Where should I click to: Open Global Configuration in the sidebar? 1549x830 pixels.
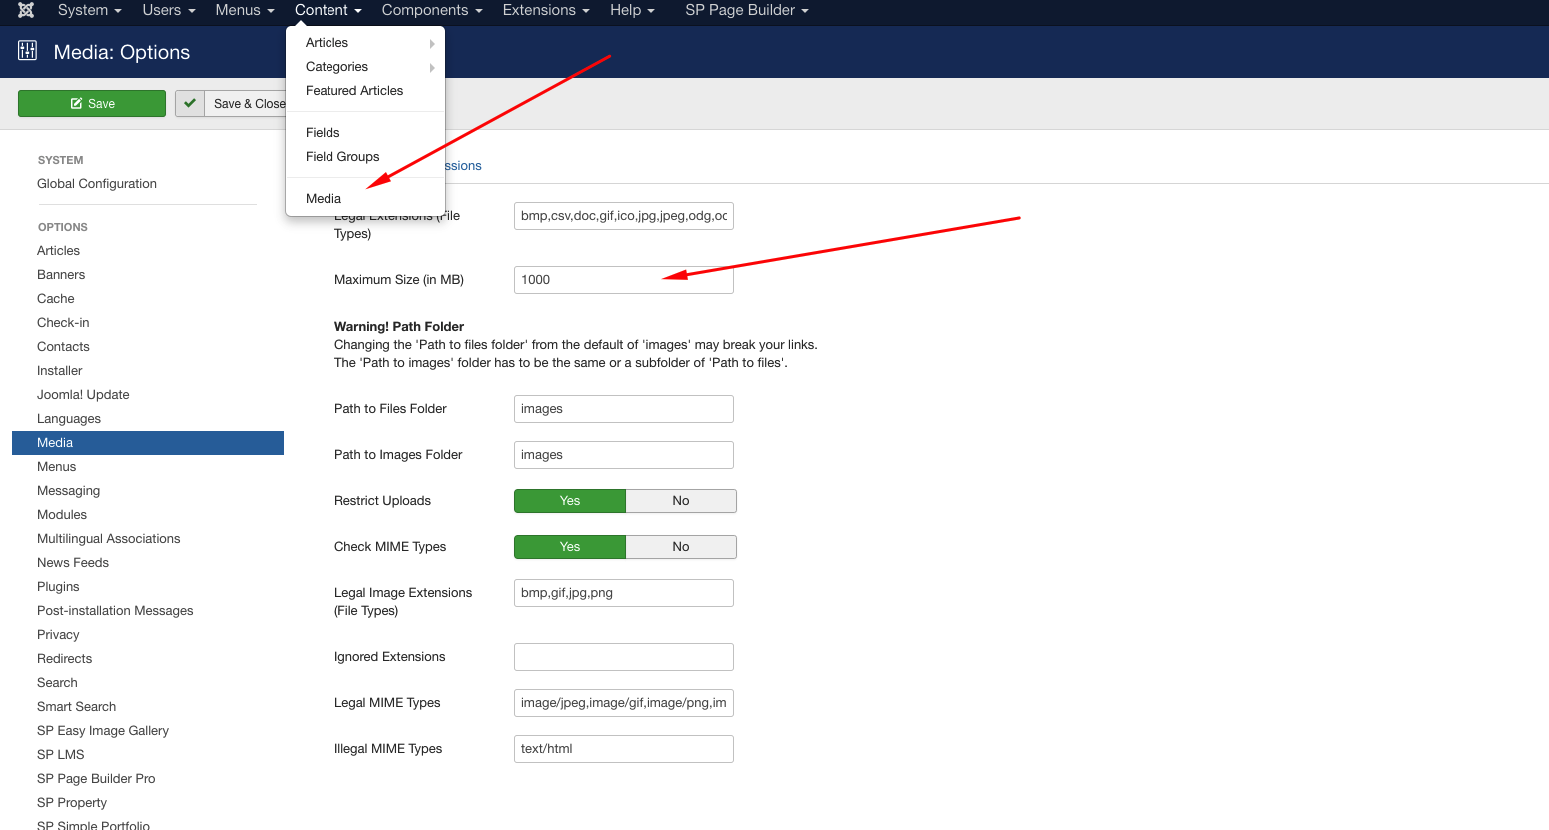click(x=97, y=184)
